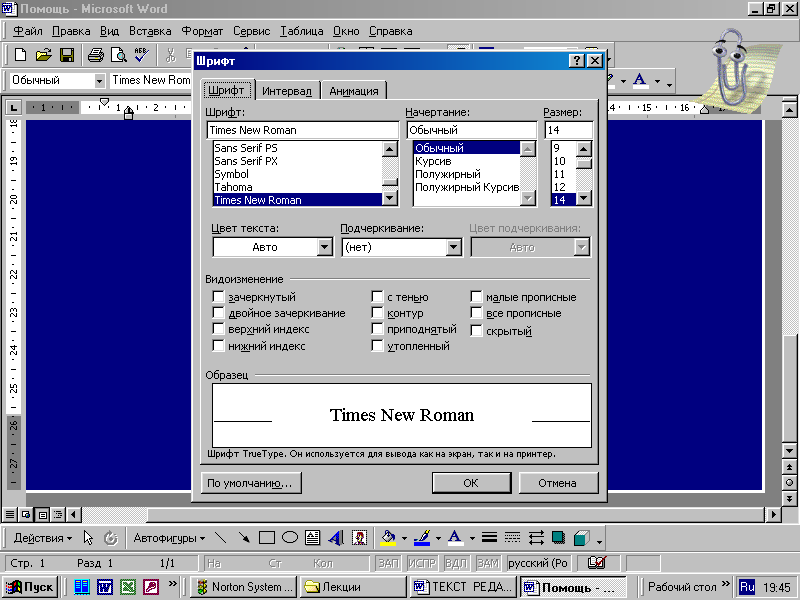Image resolution: width=800 pixels, height=600 pixels.
Task: Enable the двойное зачеркивание checkbox
Action: pyautogui.click(x=218, y=313)
